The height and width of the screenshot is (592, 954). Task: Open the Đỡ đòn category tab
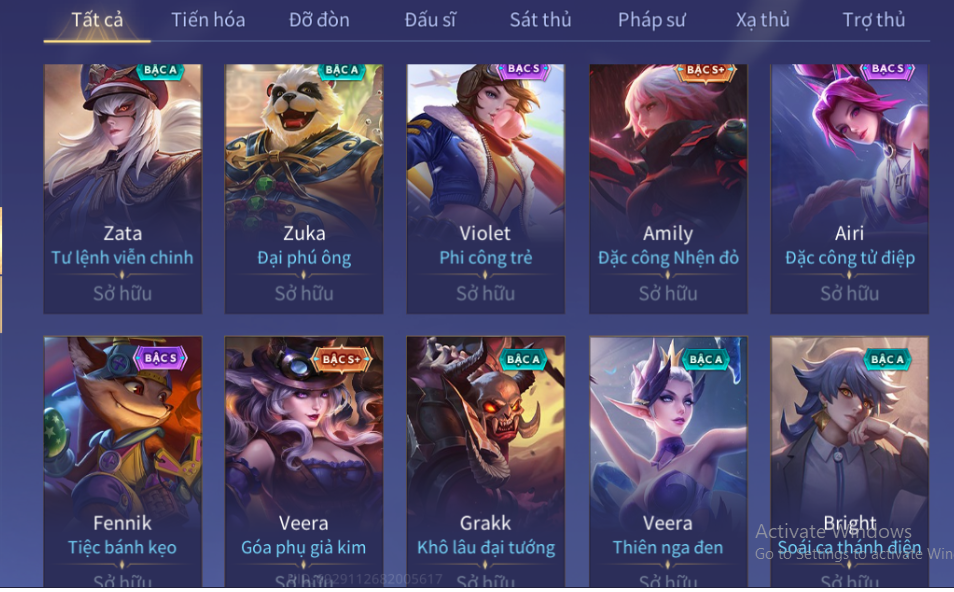click(x=319, y=20)
